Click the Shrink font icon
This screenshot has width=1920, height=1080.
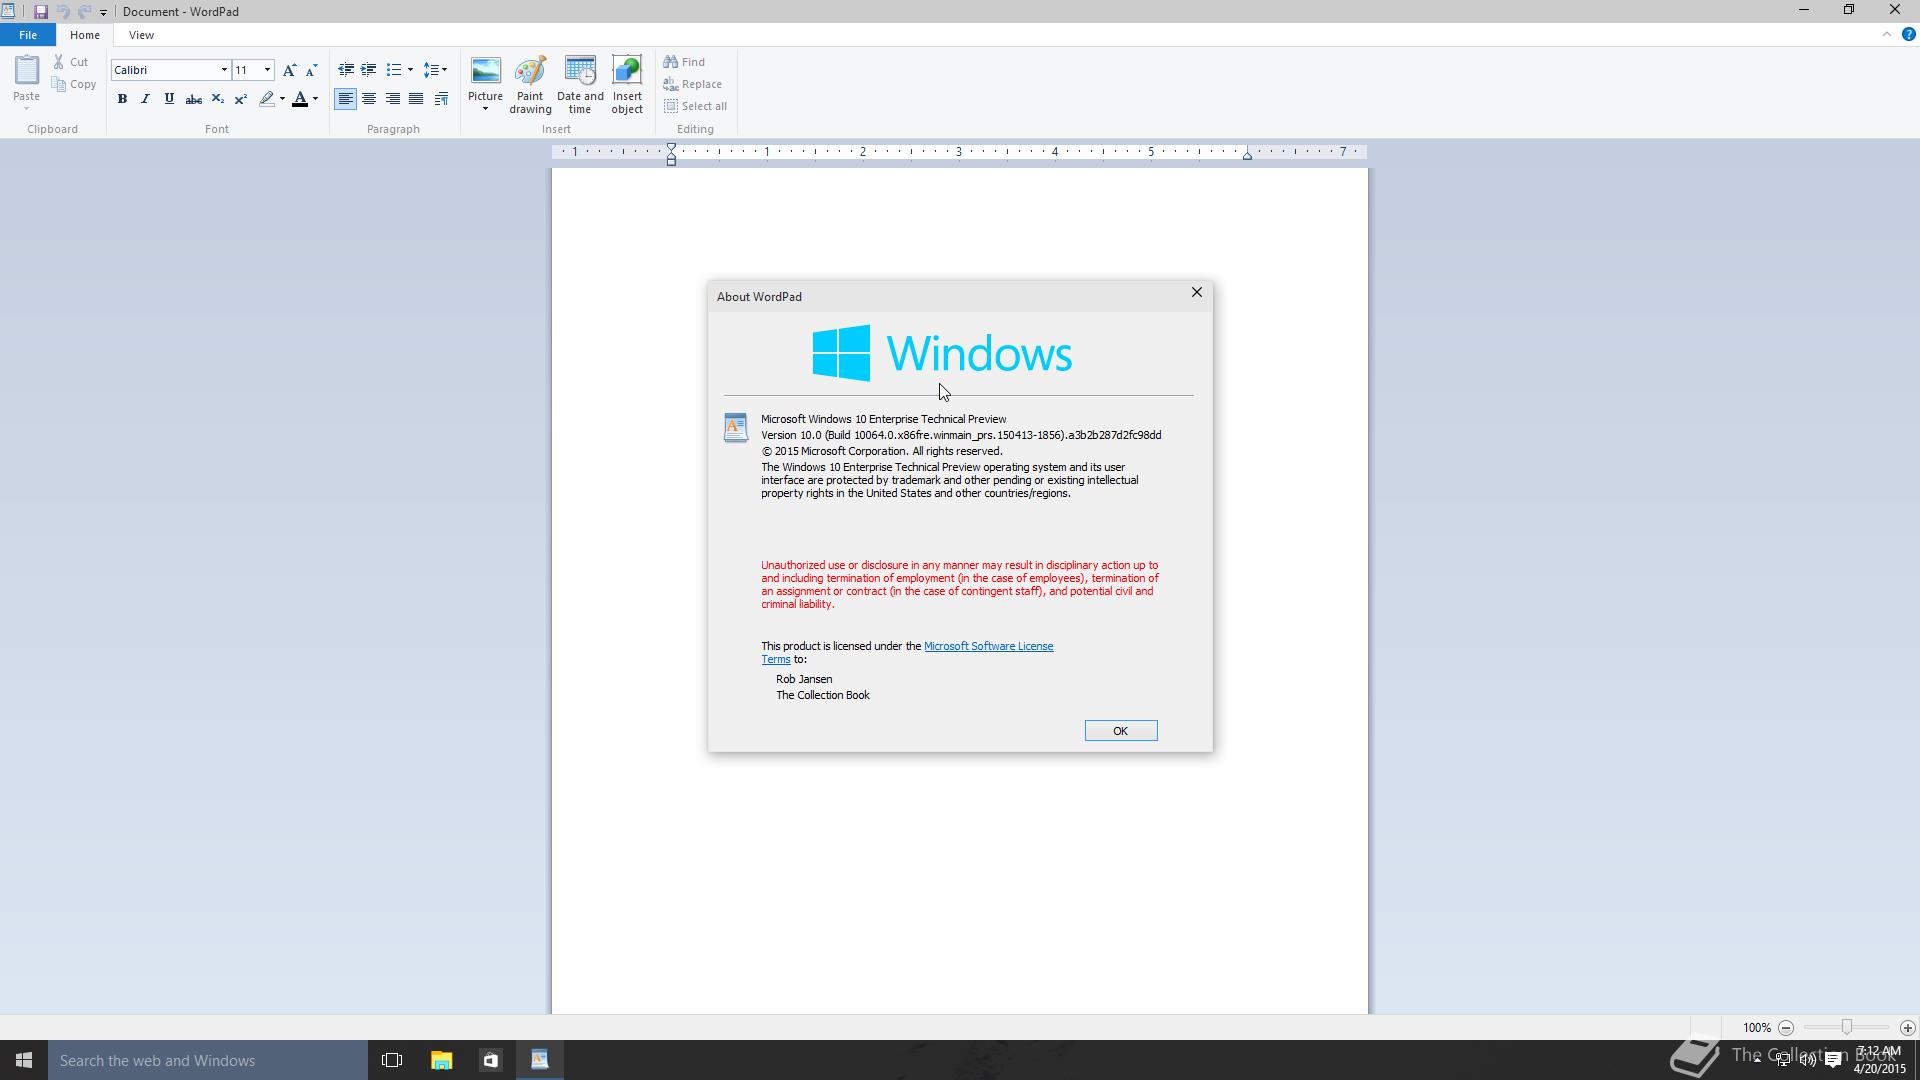311,70
